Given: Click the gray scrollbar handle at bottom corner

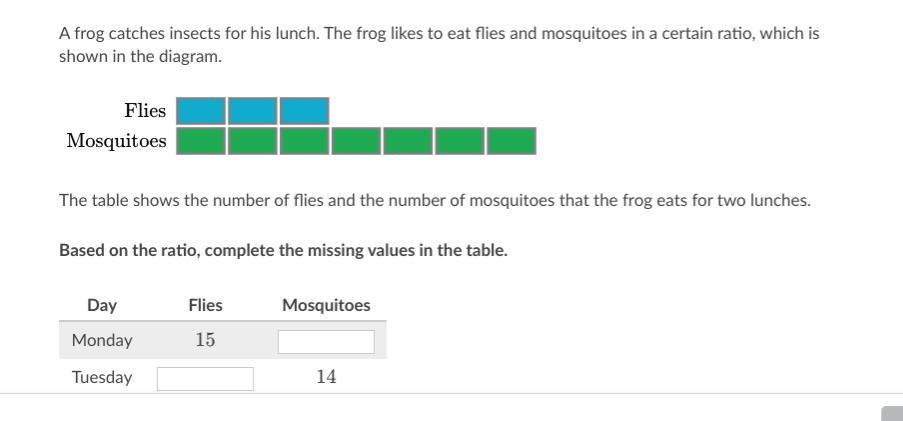Looking at the screenshot, I should (x=892, y=414).
